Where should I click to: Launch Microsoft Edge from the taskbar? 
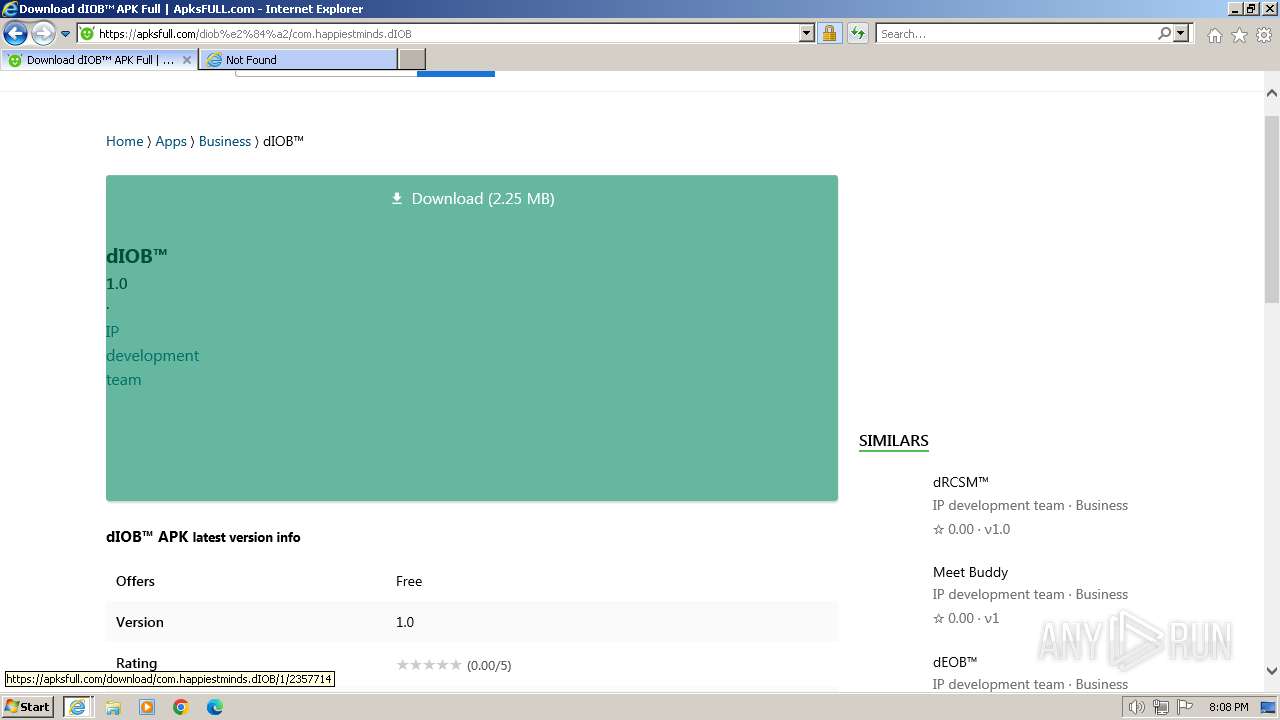click(215, 707)
